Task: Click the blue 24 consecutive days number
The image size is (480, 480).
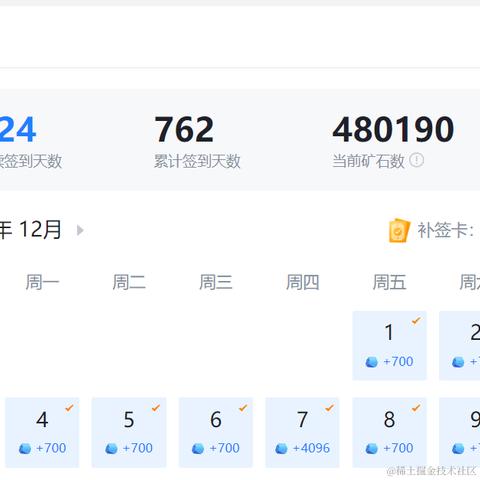Action: tap(17, 129)
